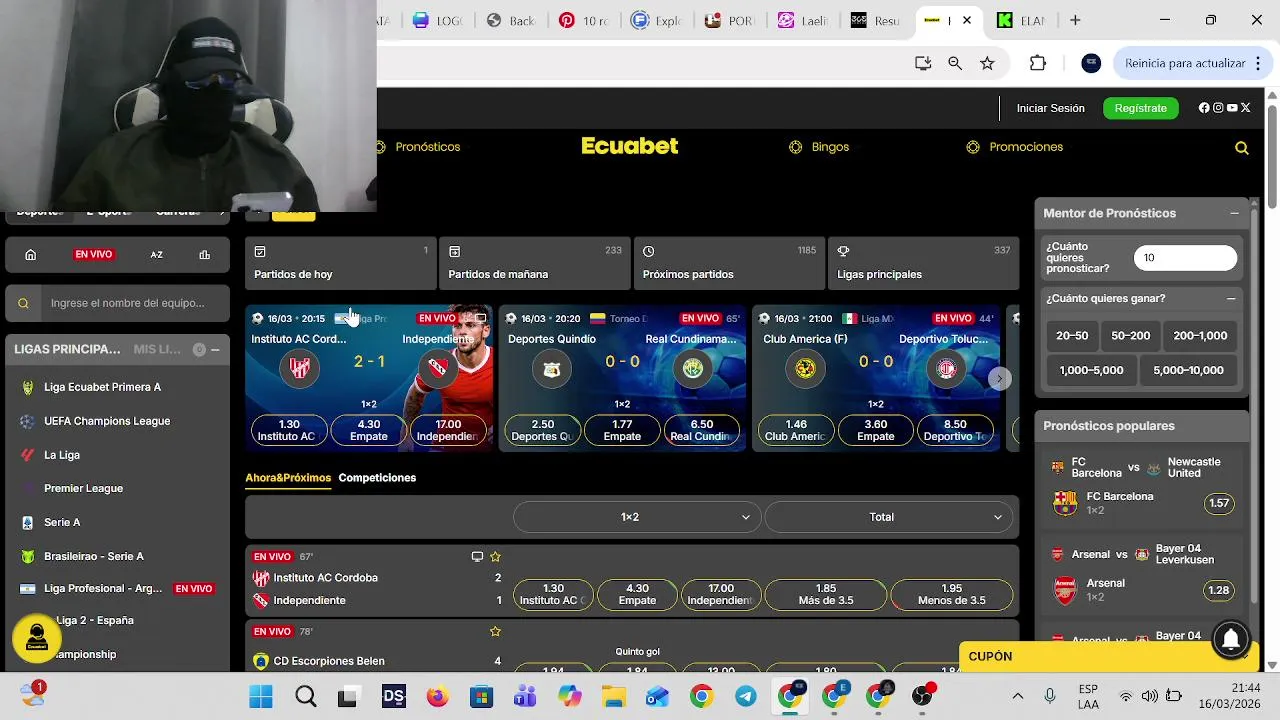The width and height of the screenshot is (1280, 720).
Task: Select the 1,000-5,000 winnings range
Action: click(1092, 370)
